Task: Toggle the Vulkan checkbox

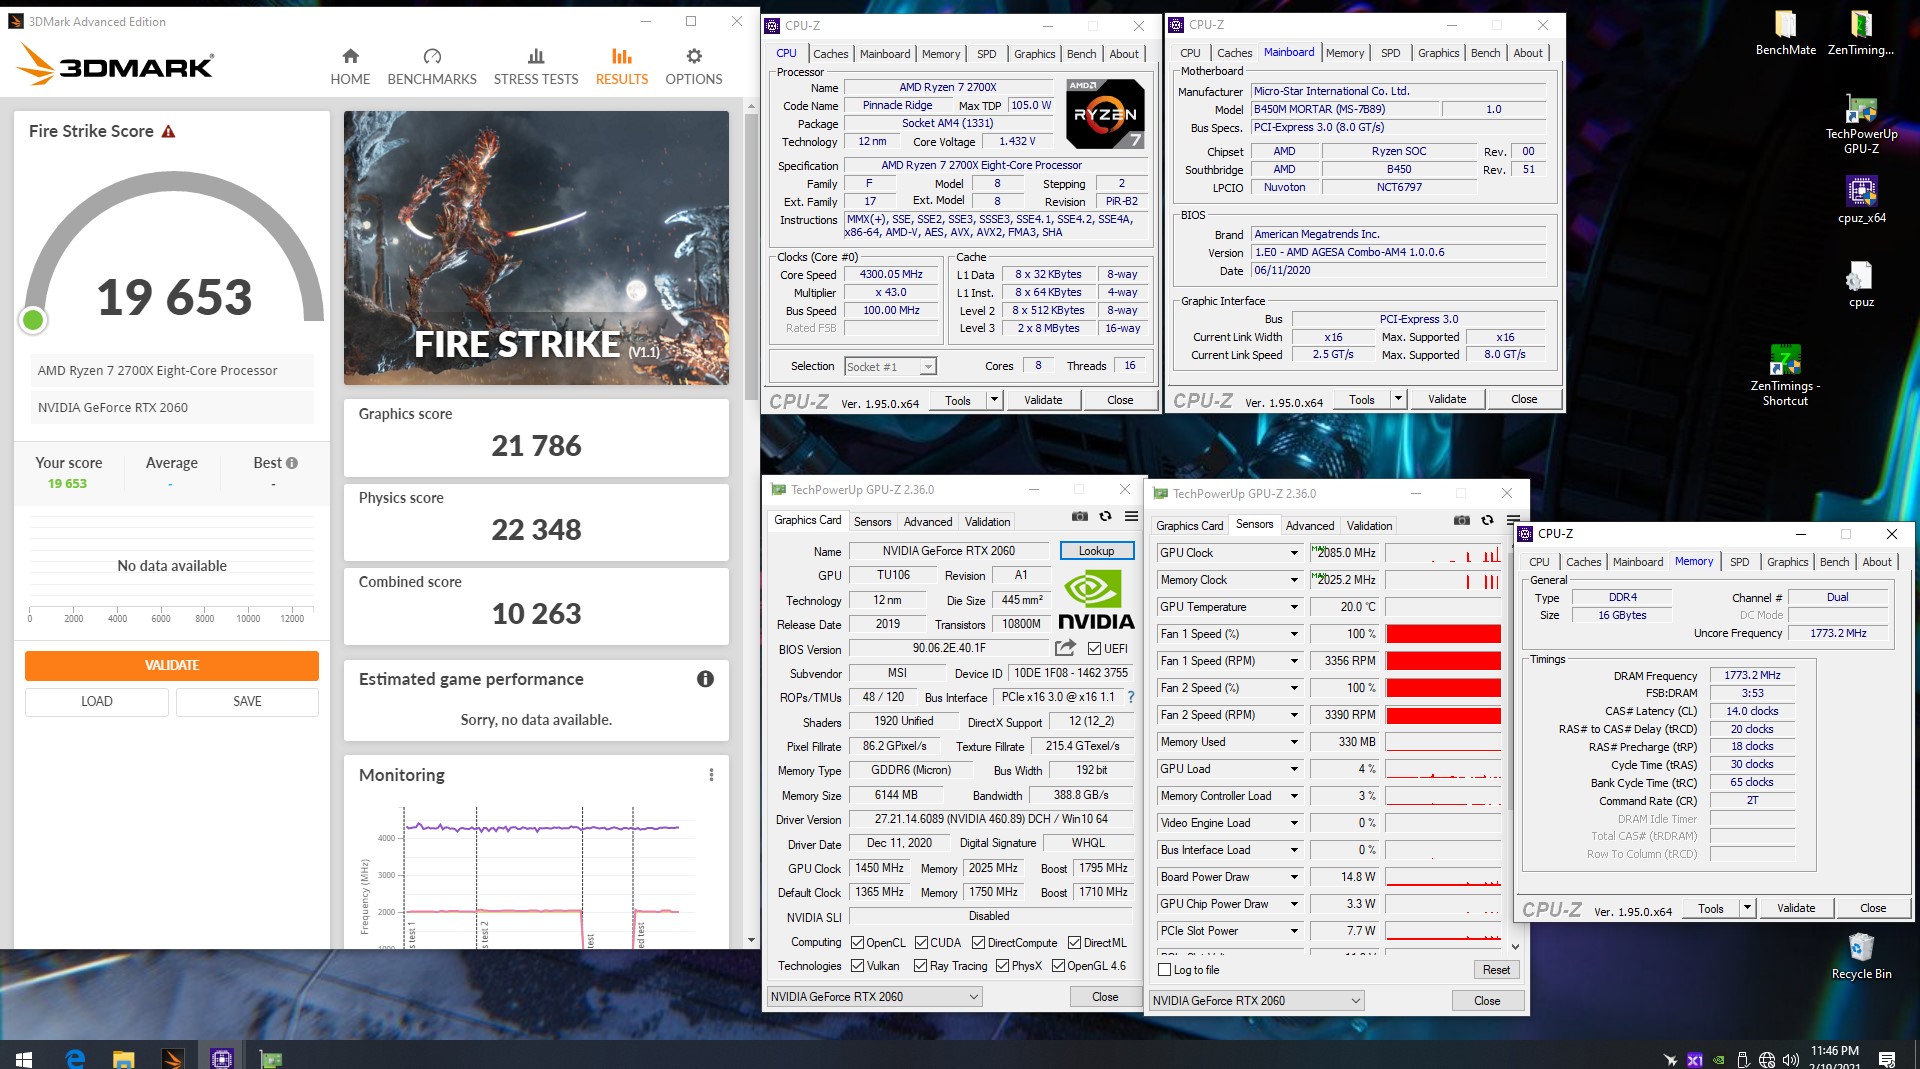Action: pos(857,966)
